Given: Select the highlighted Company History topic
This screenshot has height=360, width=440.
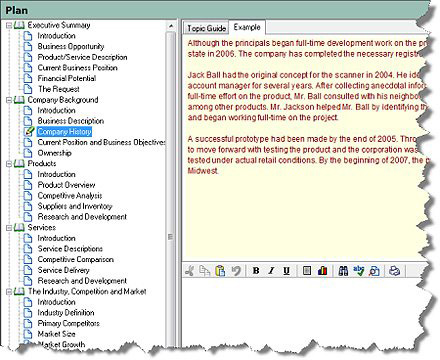Looking at the screenshot, I should coord(64,132).
